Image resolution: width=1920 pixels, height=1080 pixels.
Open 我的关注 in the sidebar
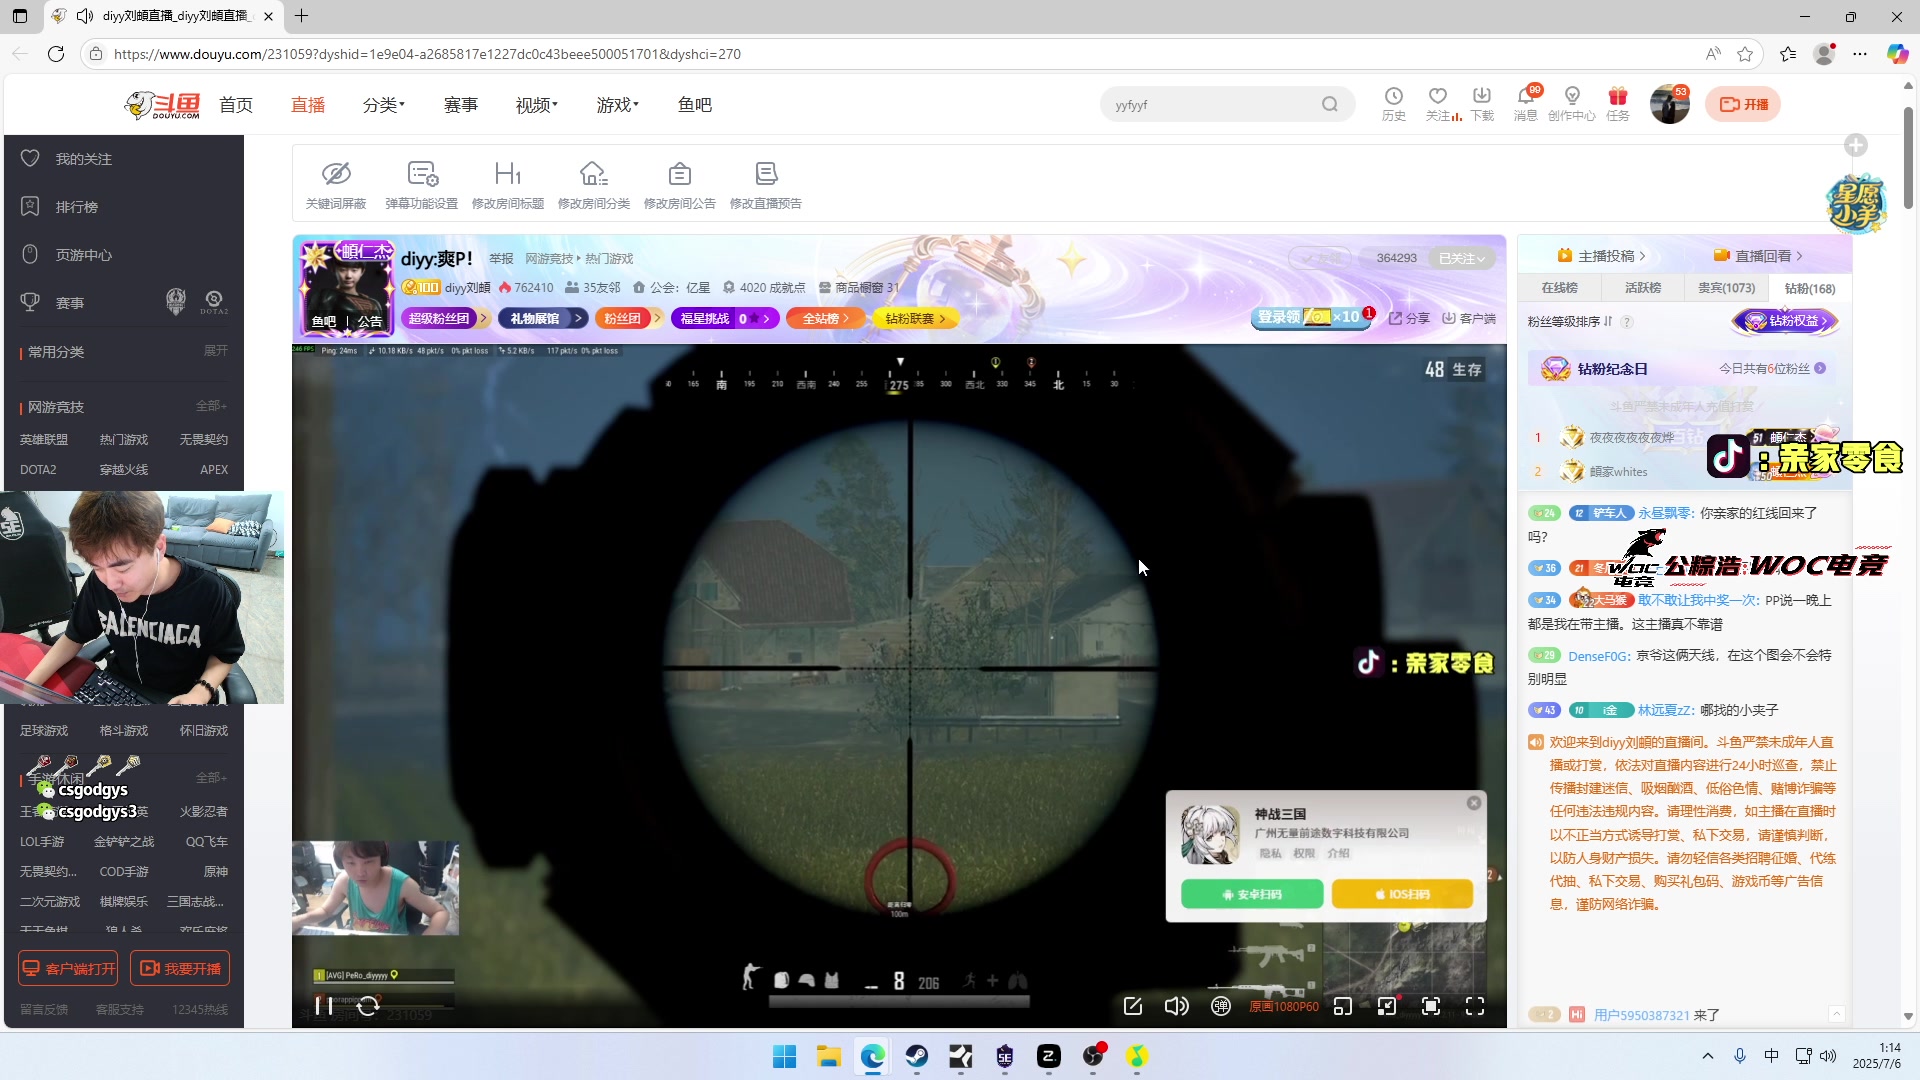click(x=83, y=159)
